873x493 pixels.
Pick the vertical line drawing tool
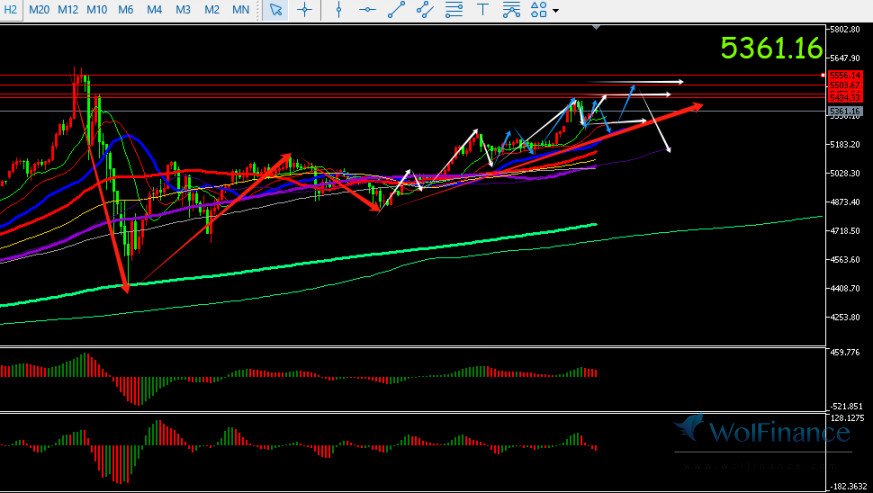(x=339, y=10)
